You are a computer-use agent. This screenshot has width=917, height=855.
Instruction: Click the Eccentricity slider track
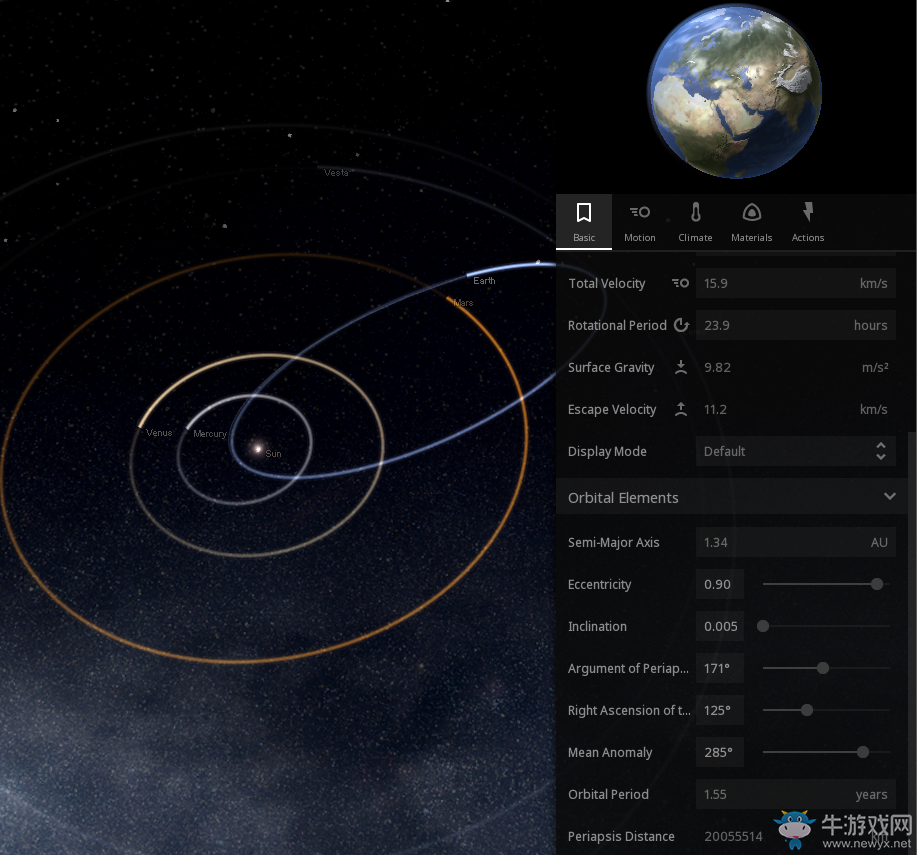(x=820, y=584)
